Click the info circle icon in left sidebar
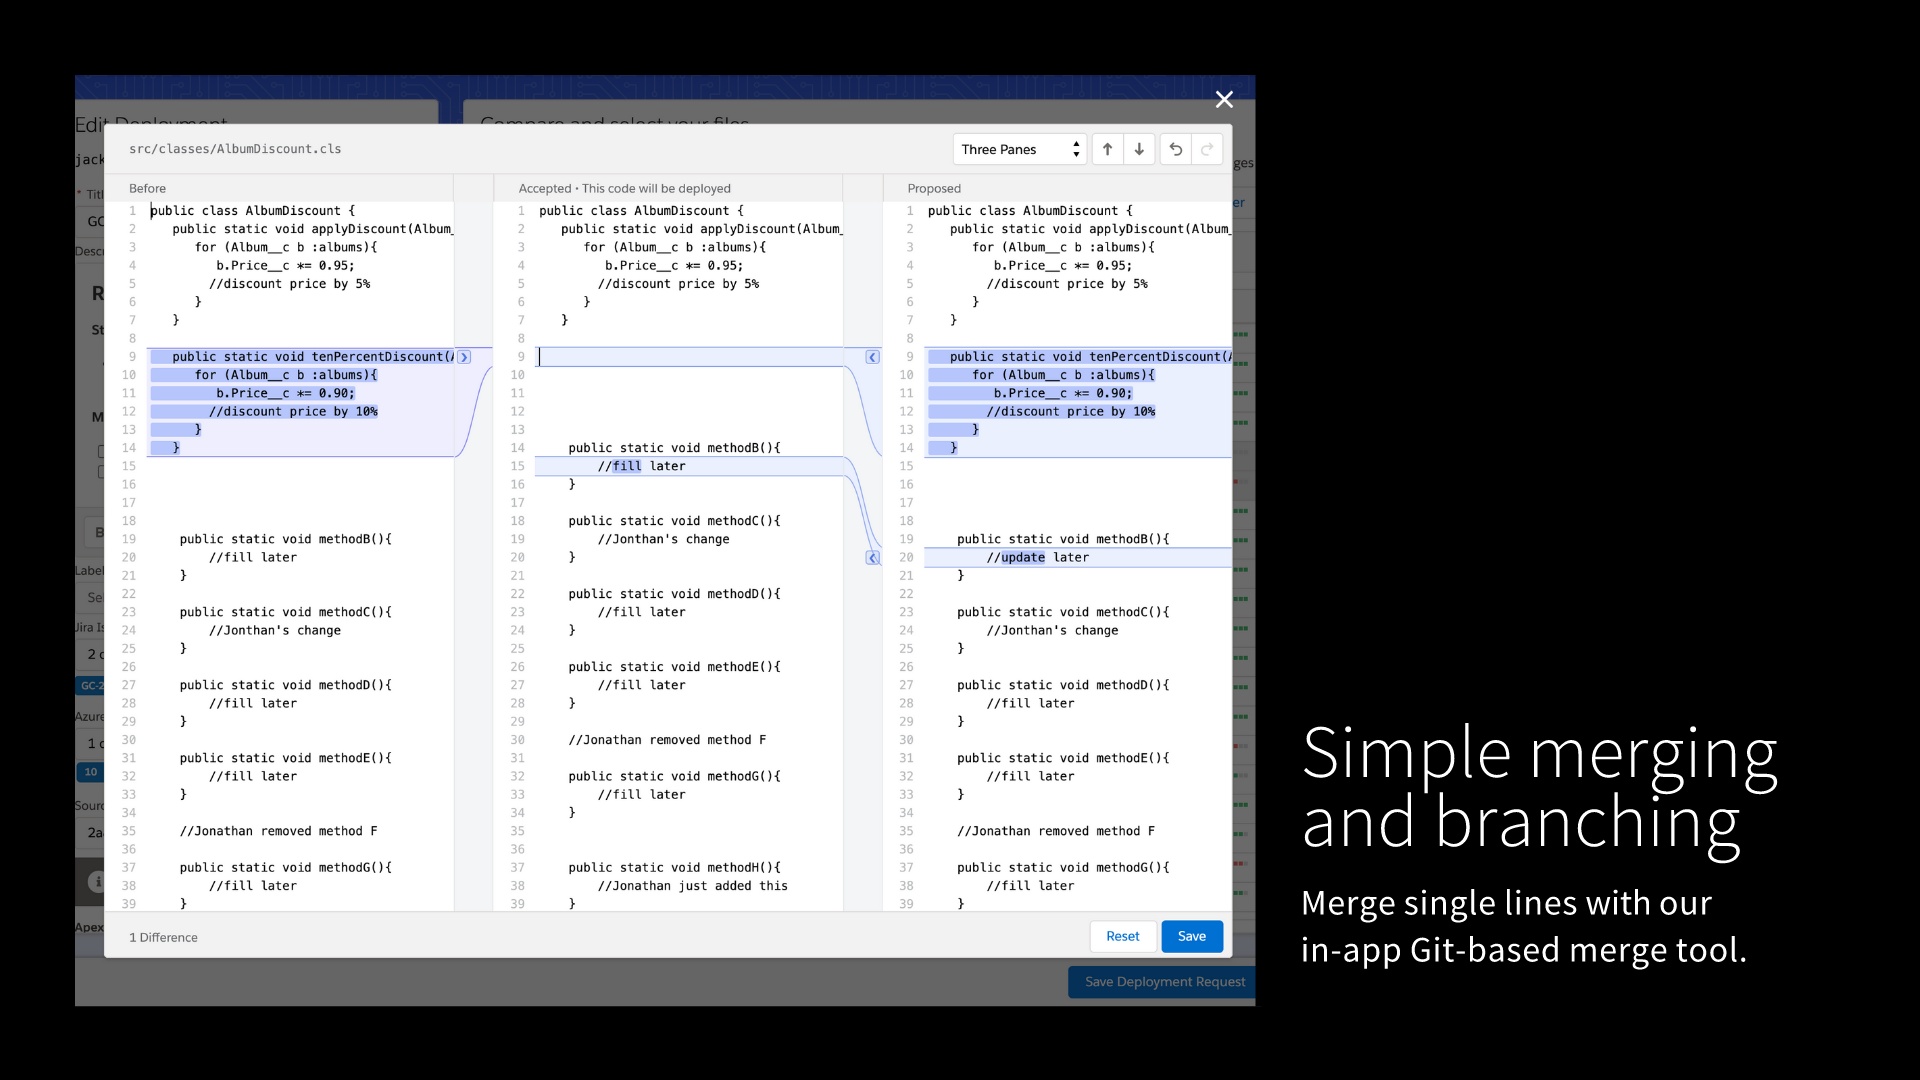 (x=96, y=882)
